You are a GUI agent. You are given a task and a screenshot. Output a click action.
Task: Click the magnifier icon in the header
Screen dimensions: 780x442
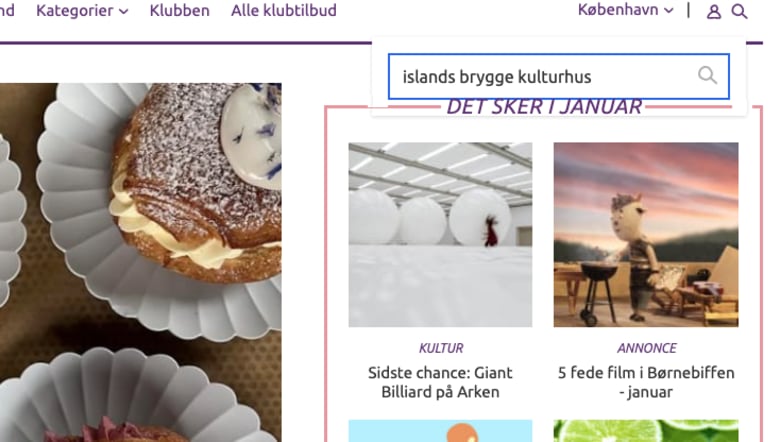tap(739, 11)
